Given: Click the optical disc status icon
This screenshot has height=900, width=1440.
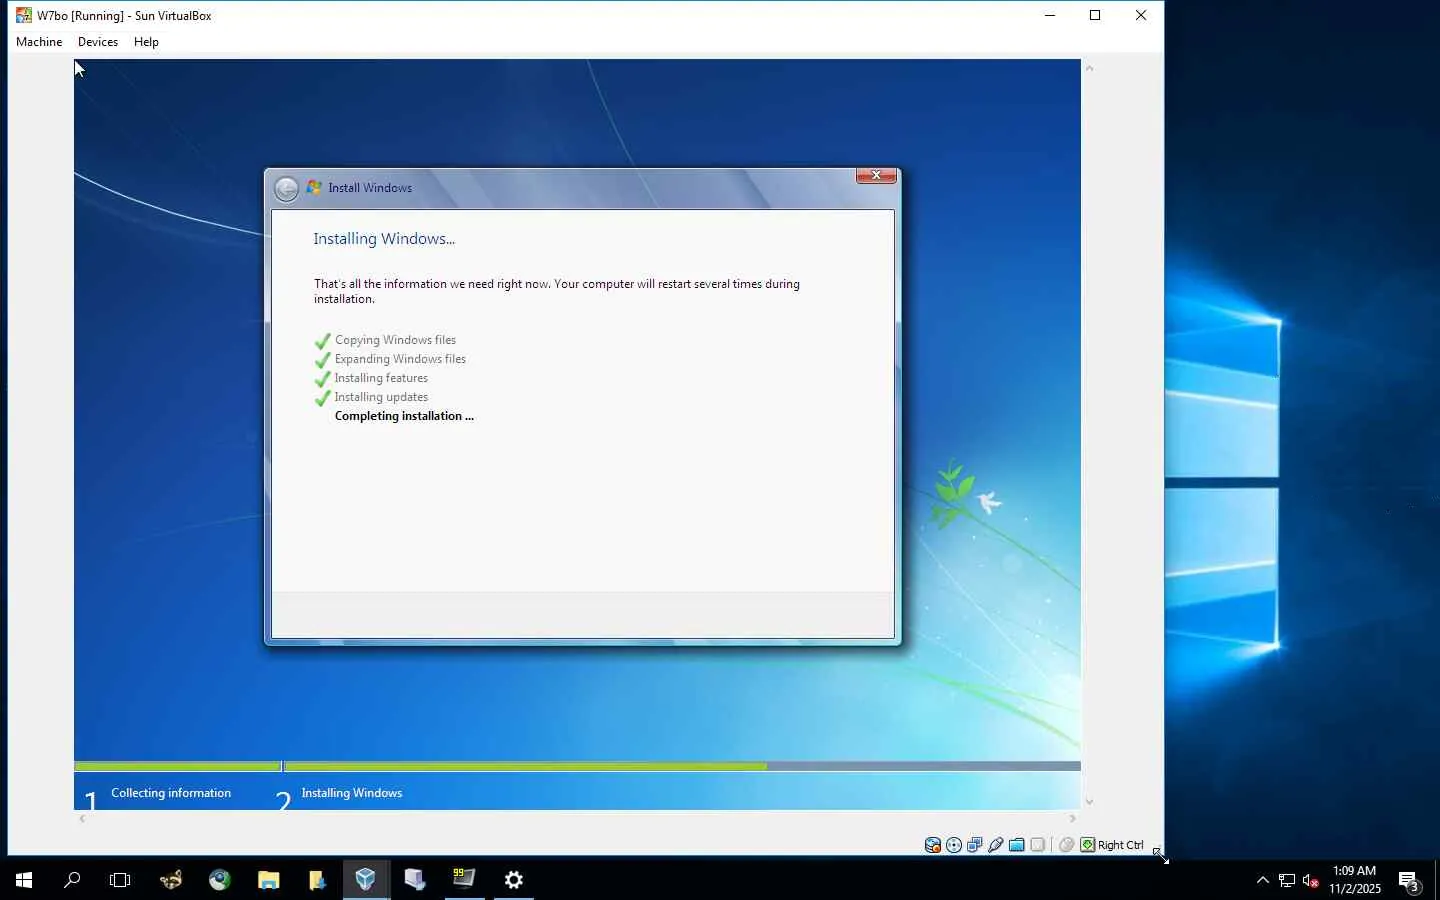Looking at the screenshot, I should 954,845.
